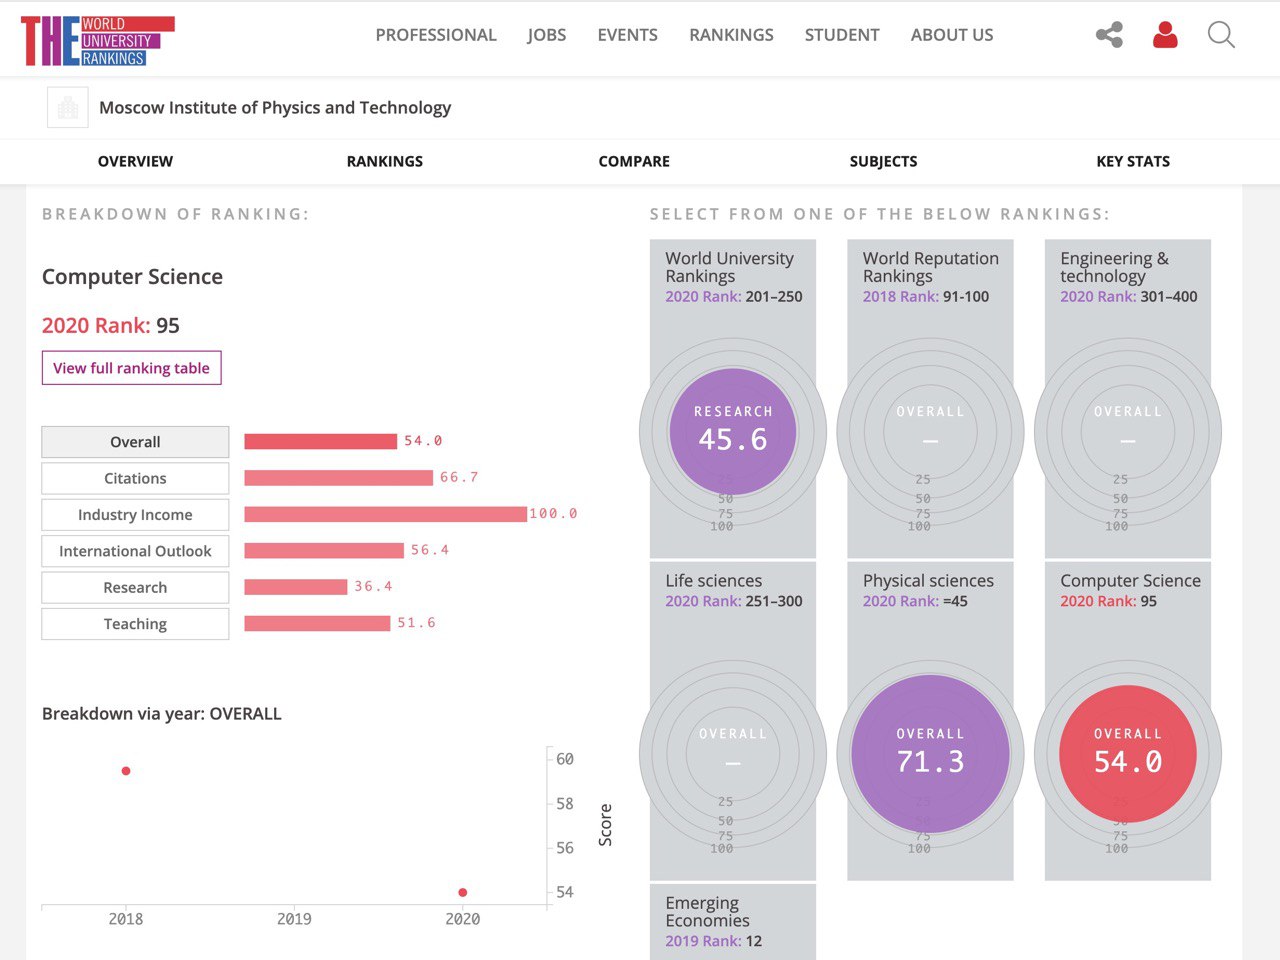
Task: Open the Events menu
Action: 628,35
